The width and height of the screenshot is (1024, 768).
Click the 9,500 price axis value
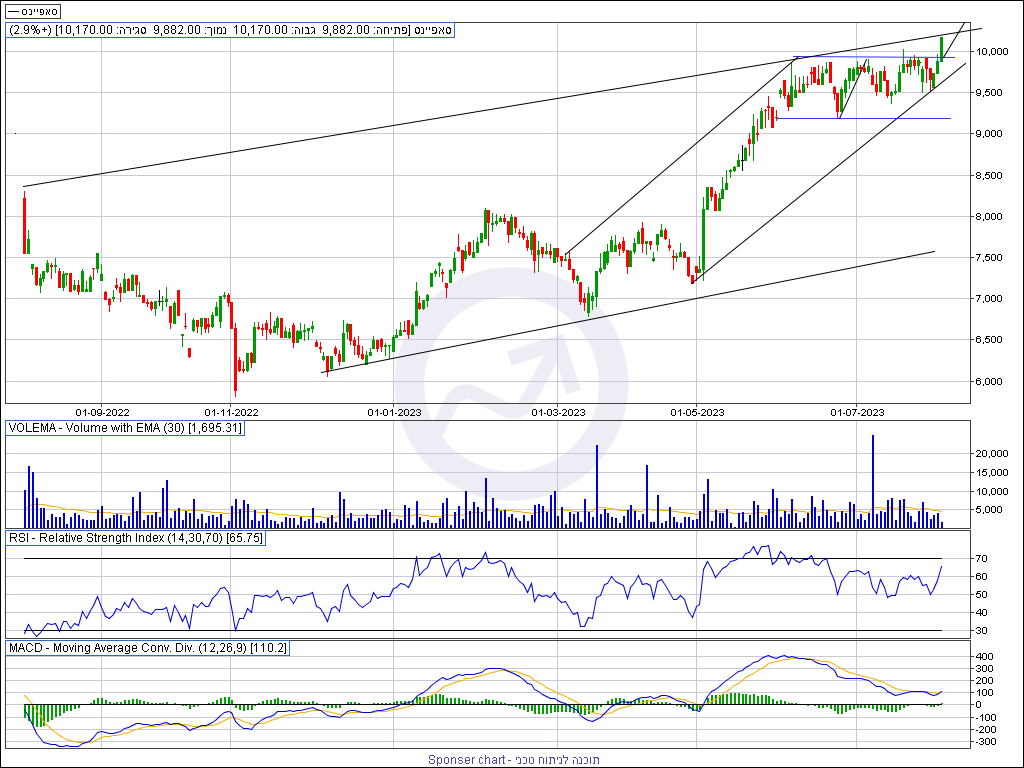[x=991, y=93]
